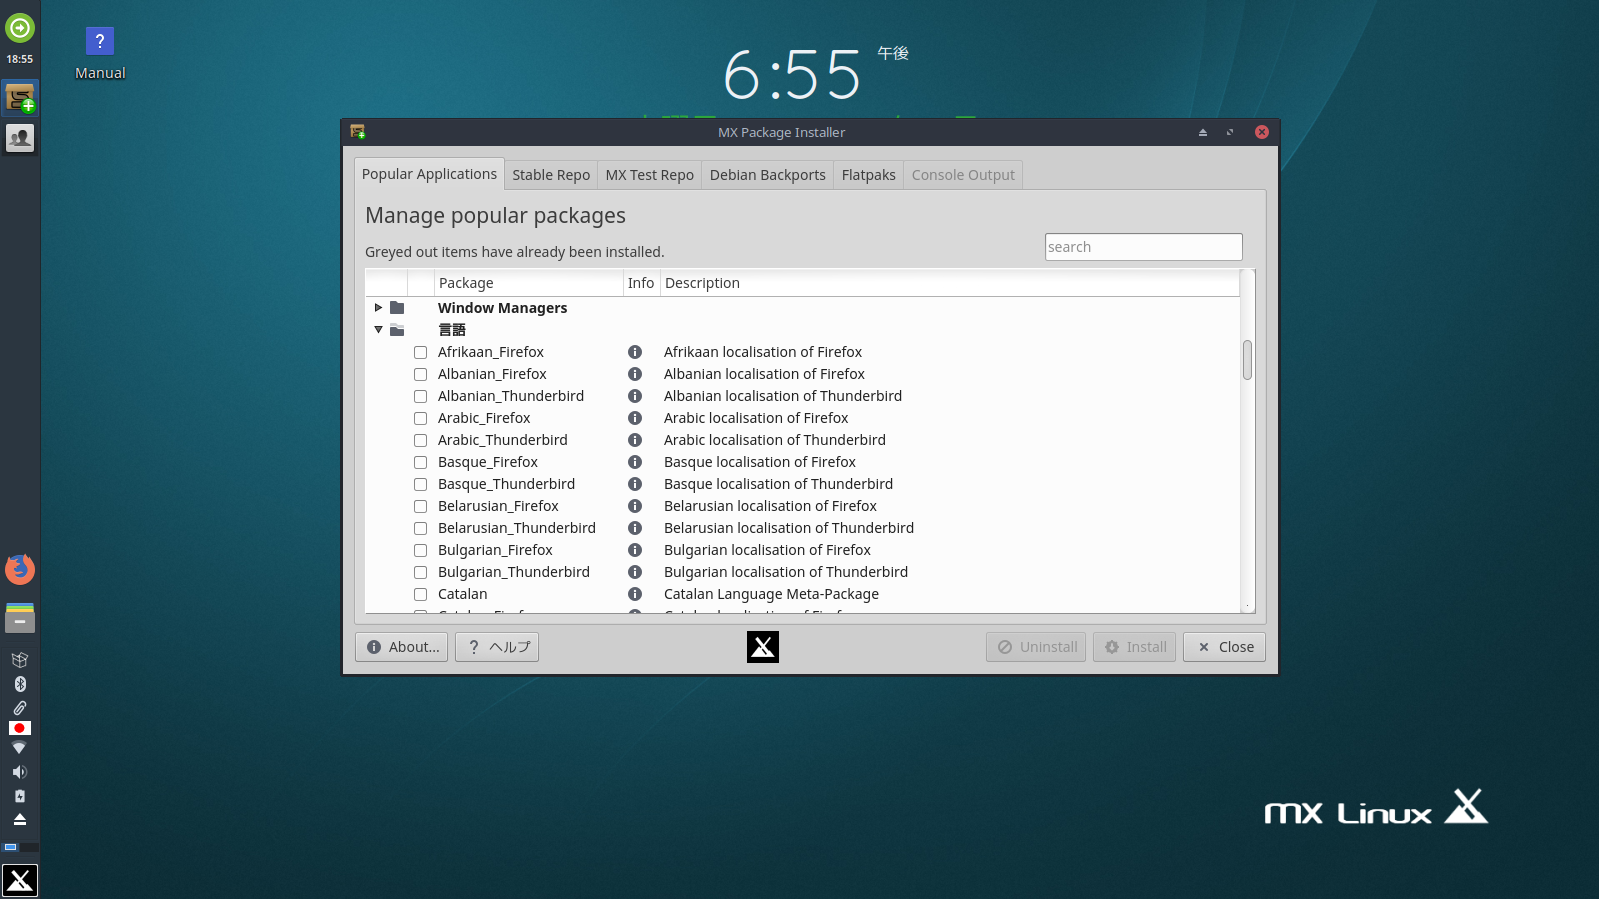Click the Install button
Screen dimensions: 1599x899
tap(1134, 647)
